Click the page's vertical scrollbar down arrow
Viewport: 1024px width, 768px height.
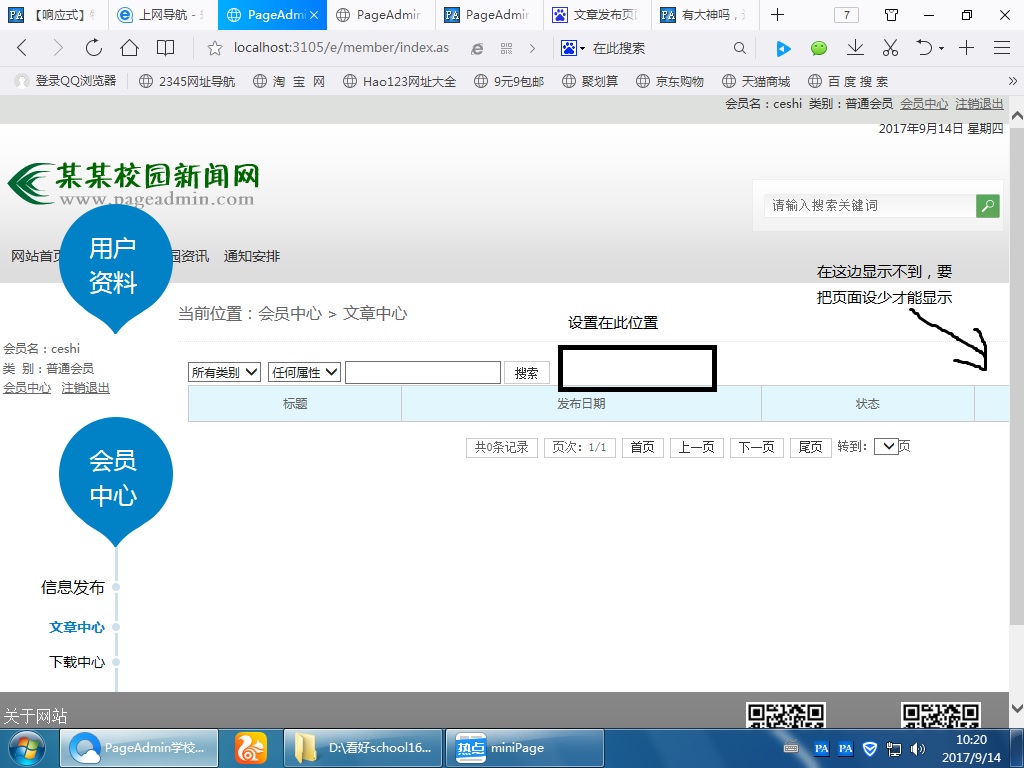pos(1016,708)
